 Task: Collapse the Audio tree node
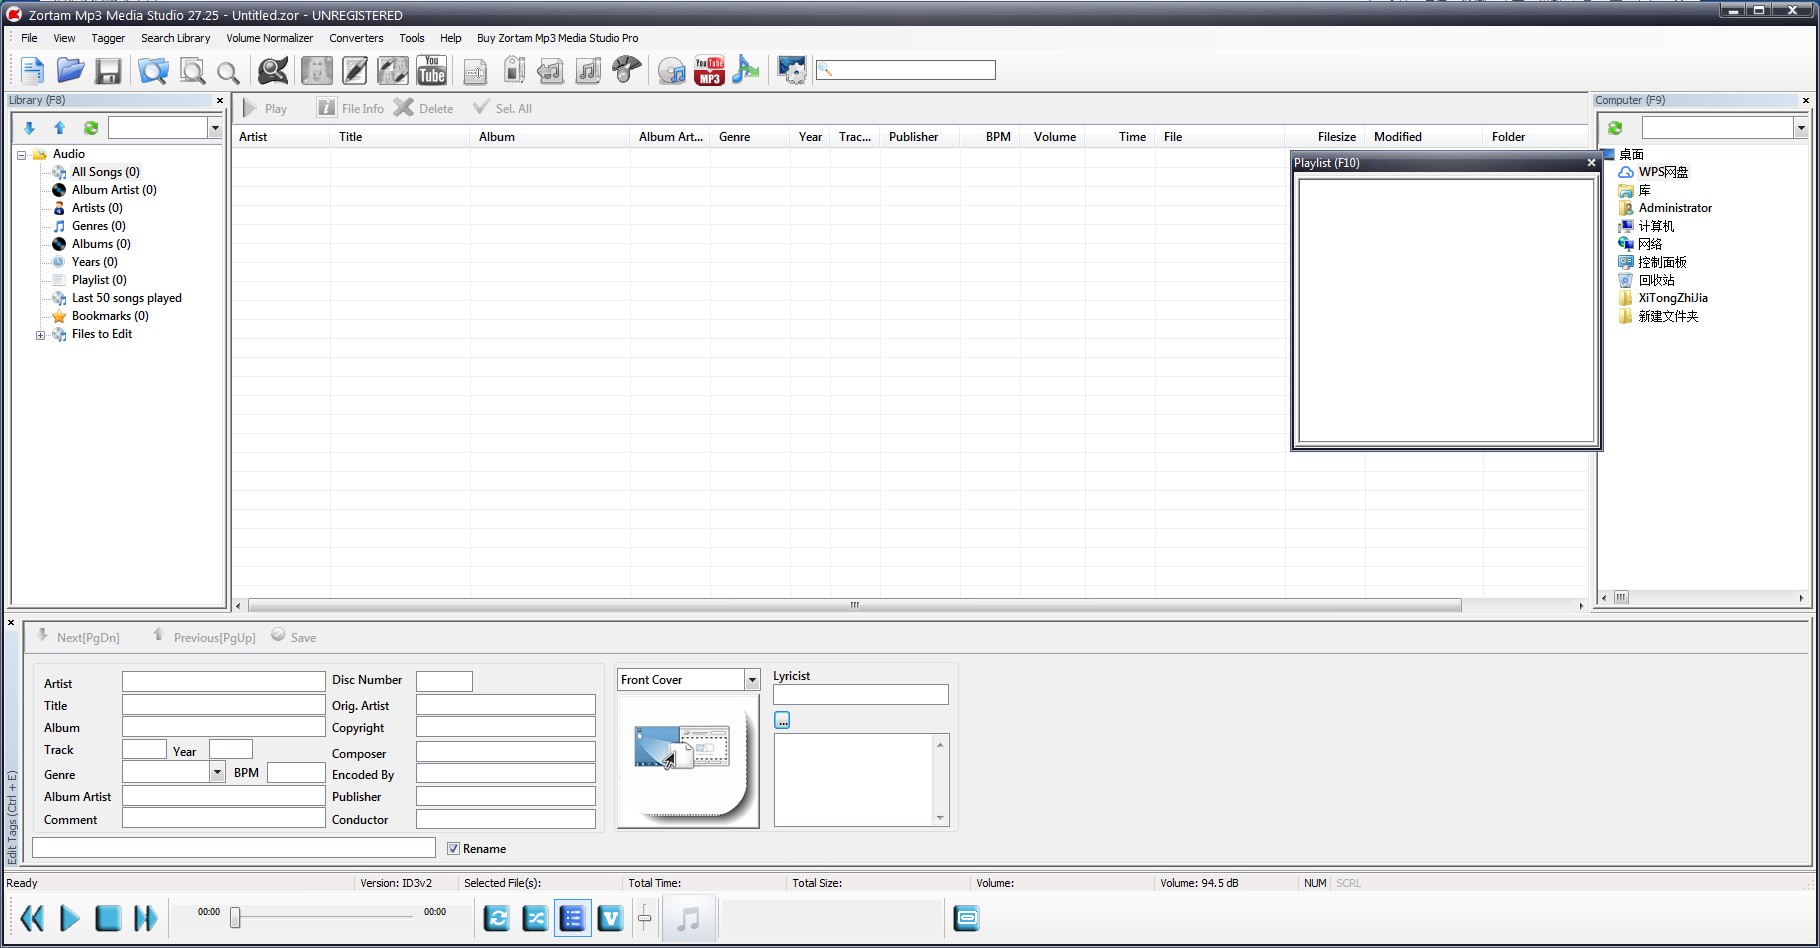click(21, 155)
